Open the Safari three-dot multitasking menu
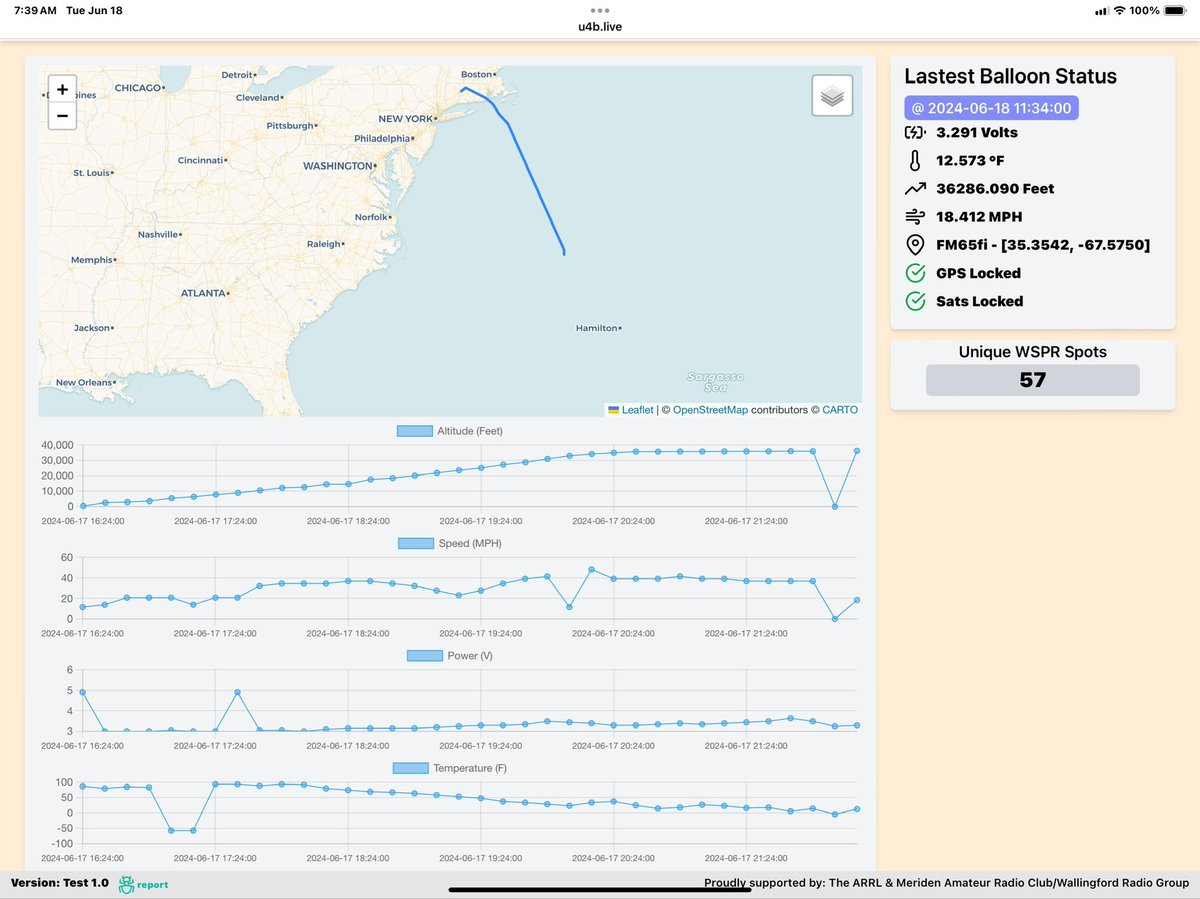 [x=600, y=11]
